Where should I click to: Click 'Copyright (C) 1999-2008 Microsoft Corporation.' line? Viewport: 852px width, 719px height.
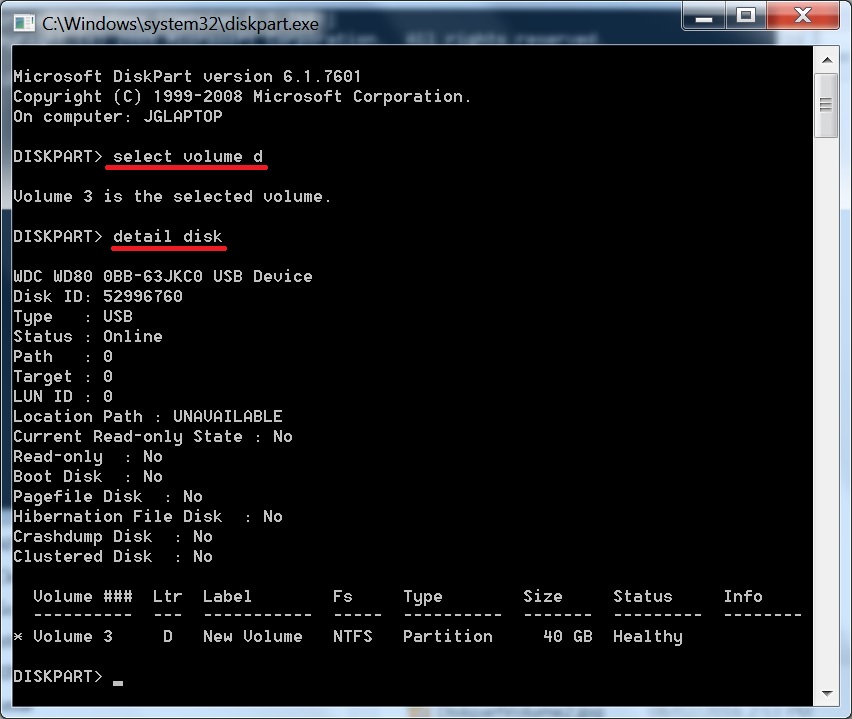(242, 96)
